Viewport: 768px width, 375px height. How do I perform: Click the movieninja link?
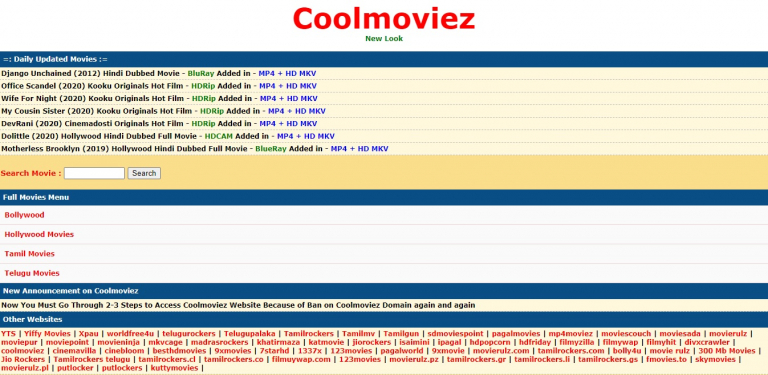pos(119,342)
